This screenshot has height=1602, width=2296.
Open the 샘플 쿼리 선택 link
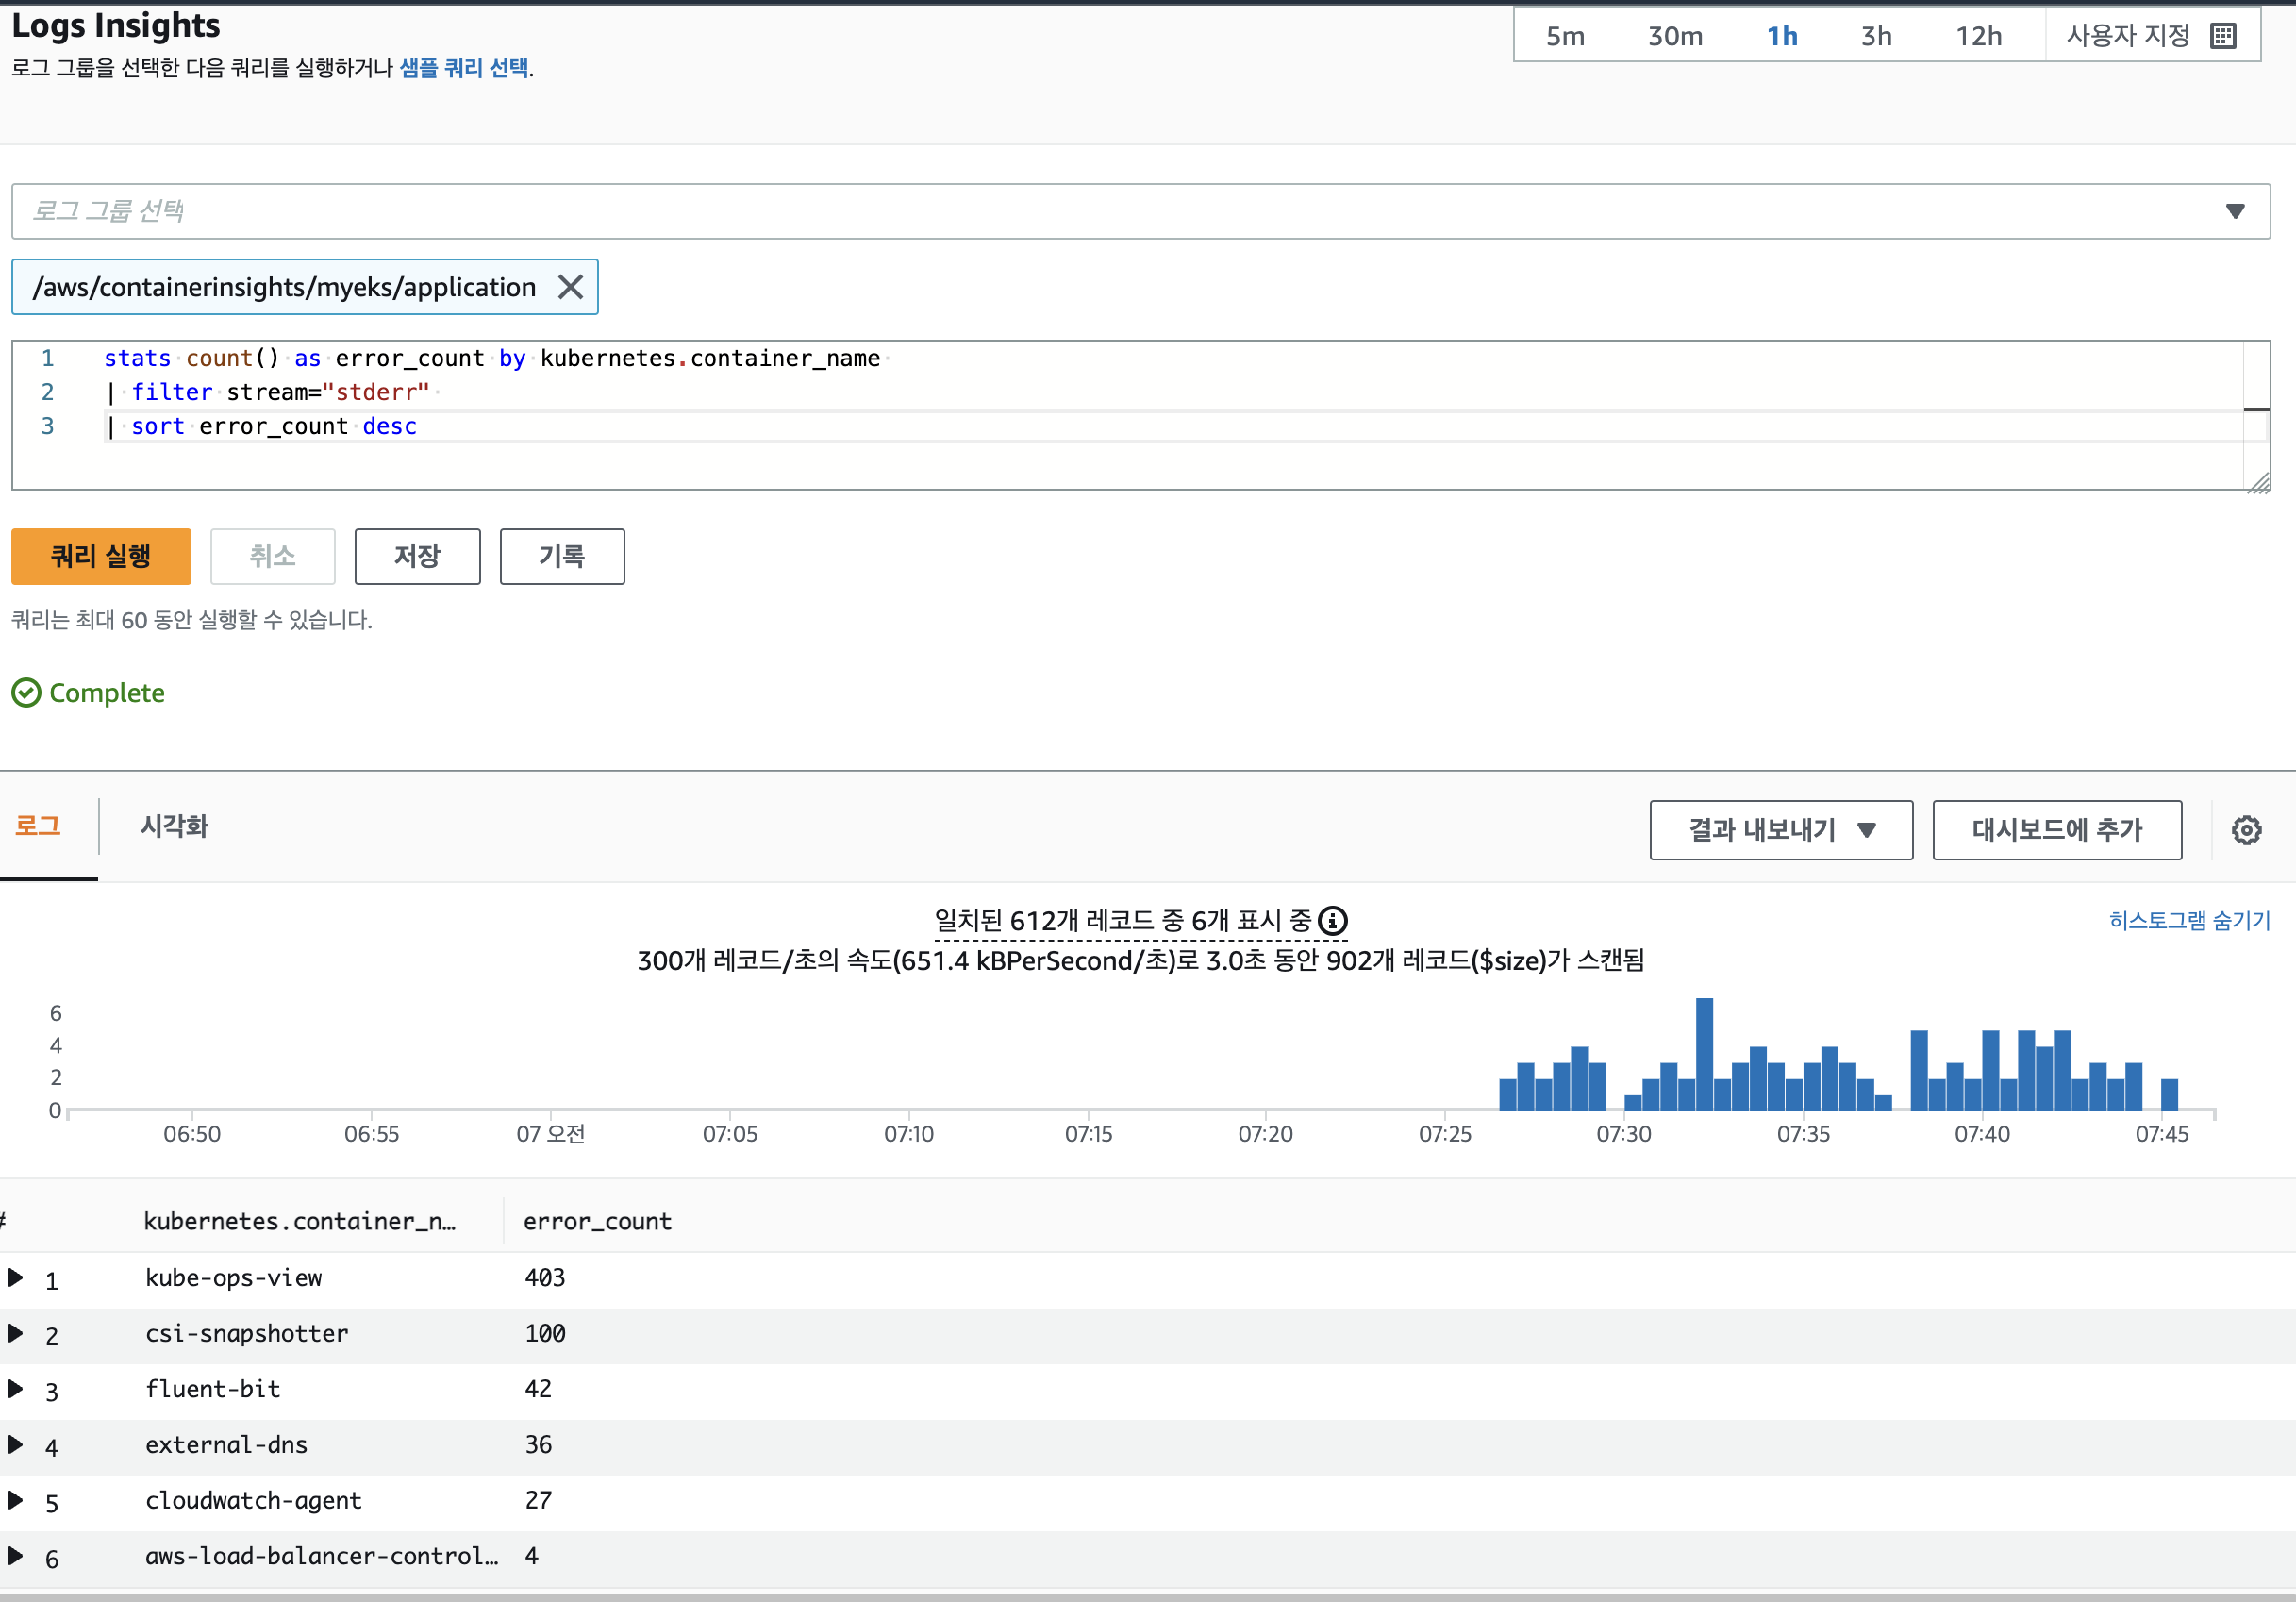click(x=464, y=68)
